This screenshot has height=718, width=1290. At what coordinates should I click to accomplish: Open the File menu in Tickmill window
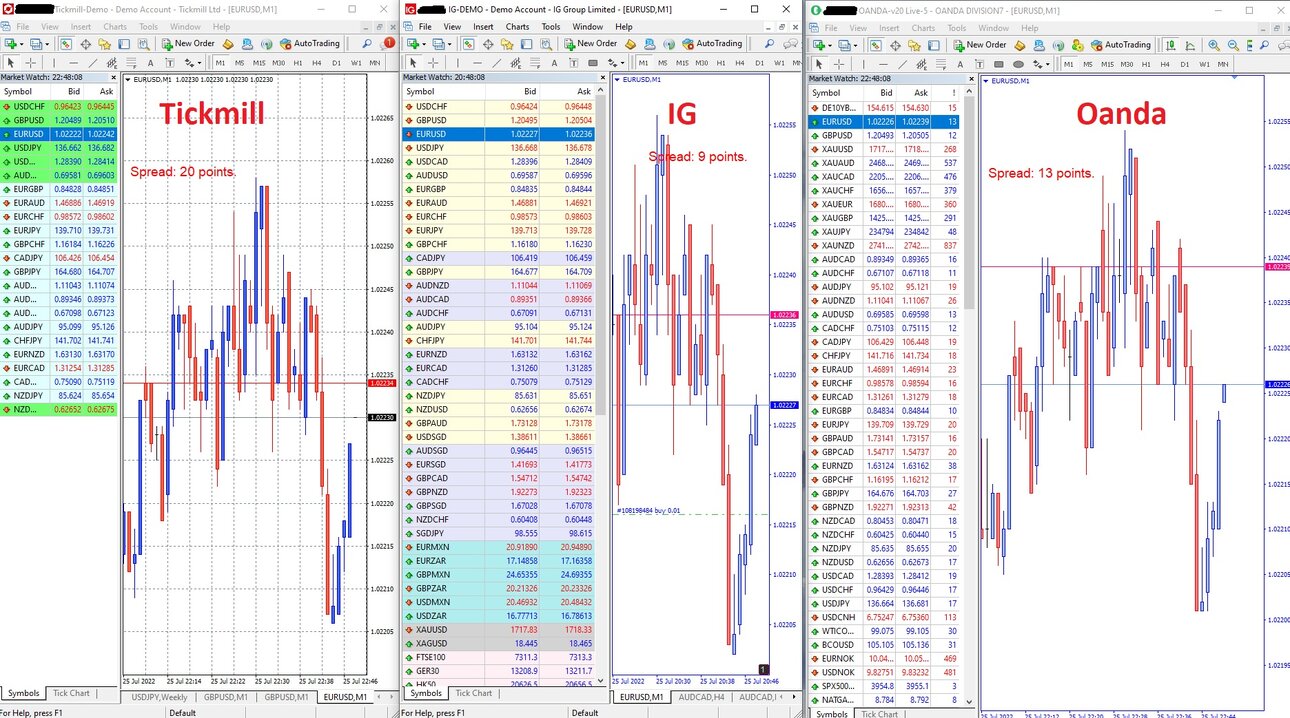(x=22, y=27)
